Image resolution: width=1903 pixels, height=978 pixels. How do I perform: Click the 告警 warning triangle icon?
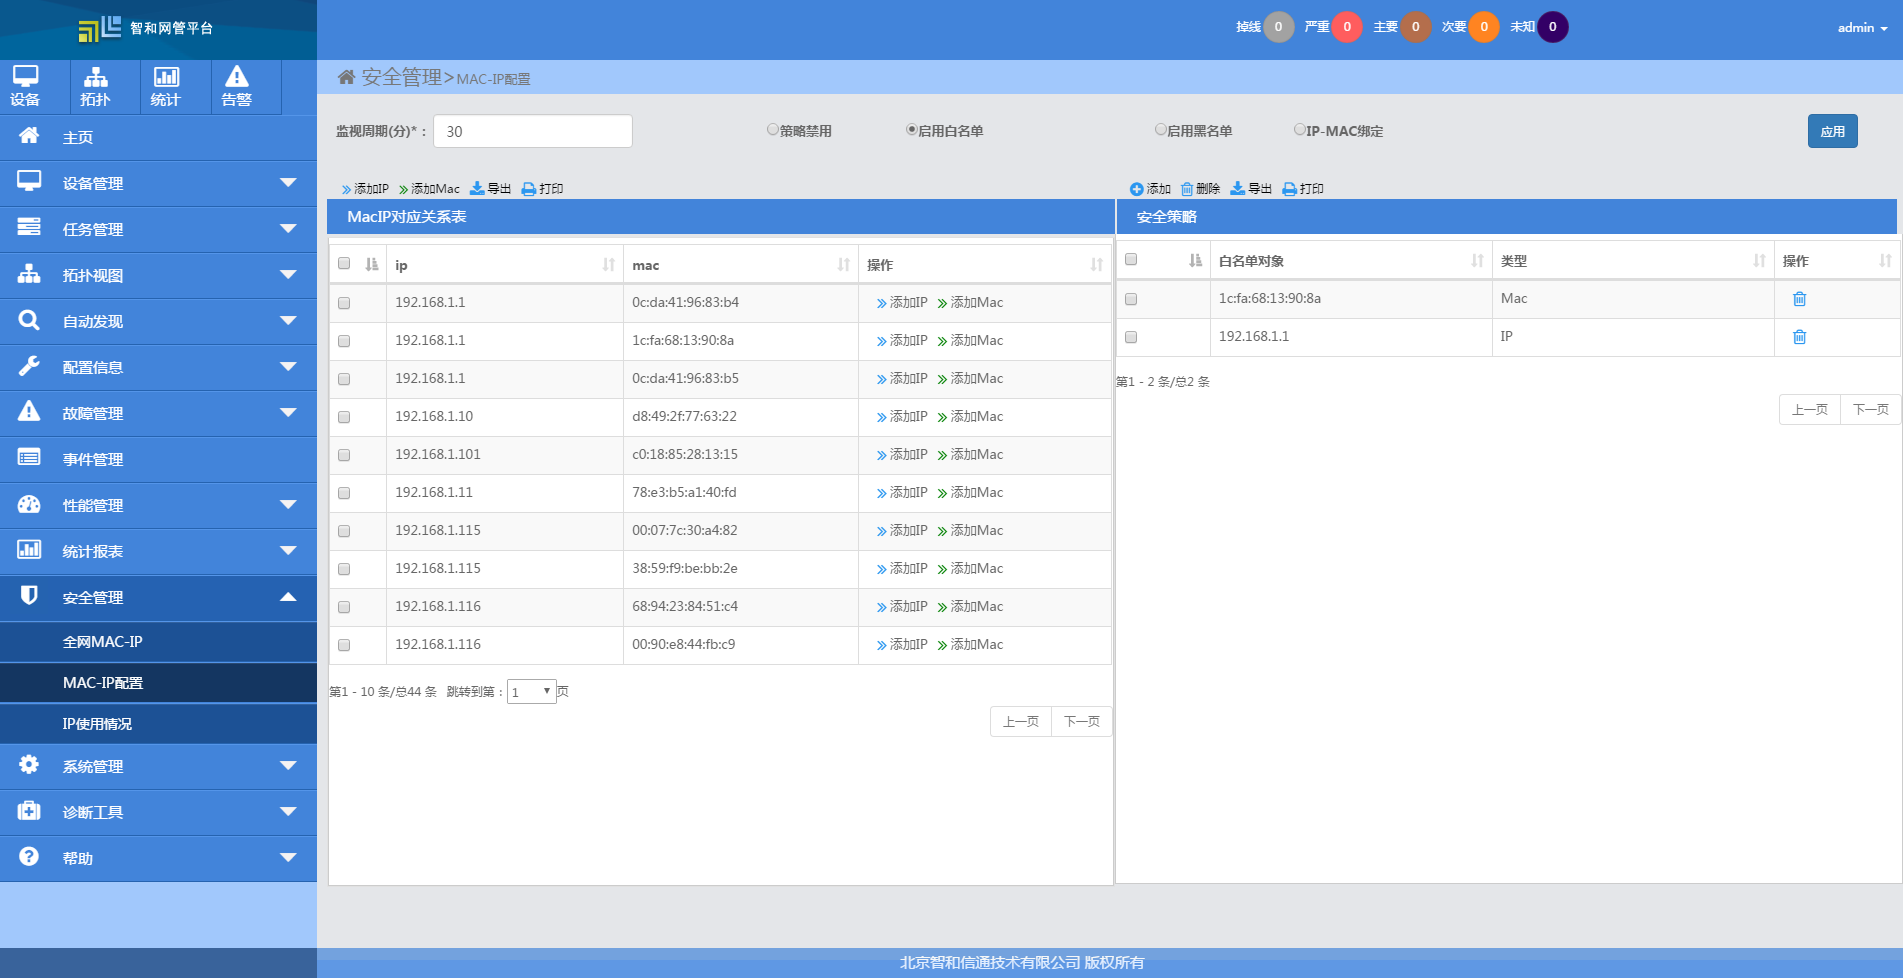237,78
